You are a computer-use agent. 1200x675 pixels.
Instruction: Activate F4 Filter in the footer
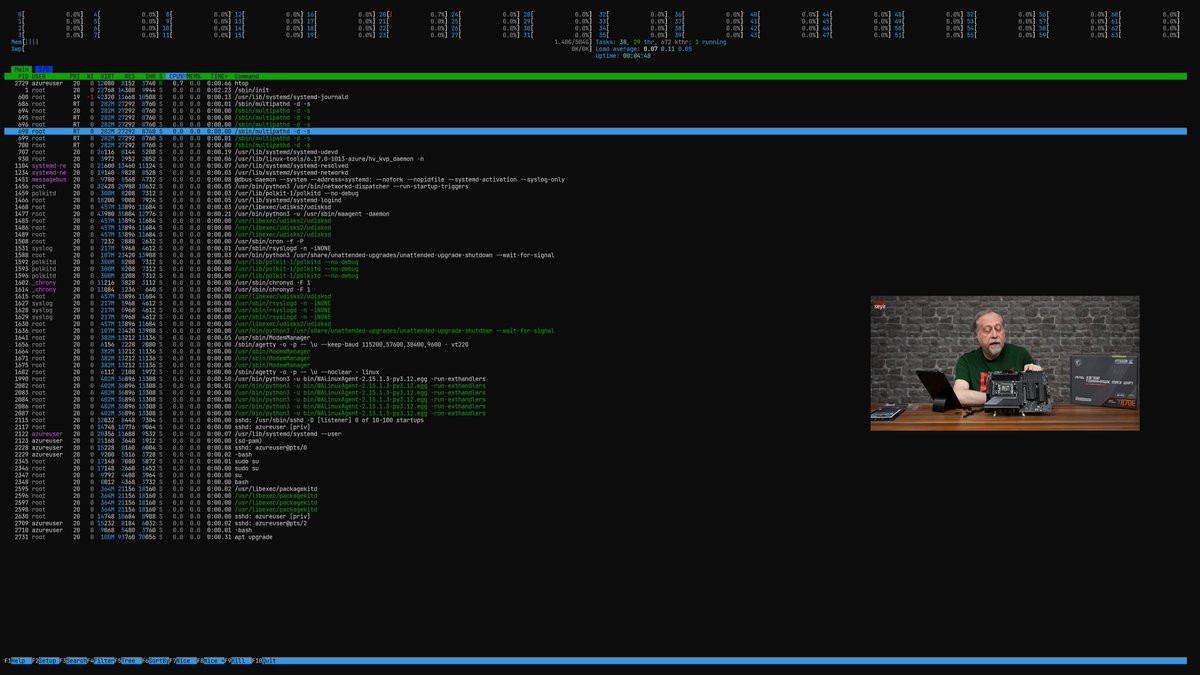tap(101, 661)
